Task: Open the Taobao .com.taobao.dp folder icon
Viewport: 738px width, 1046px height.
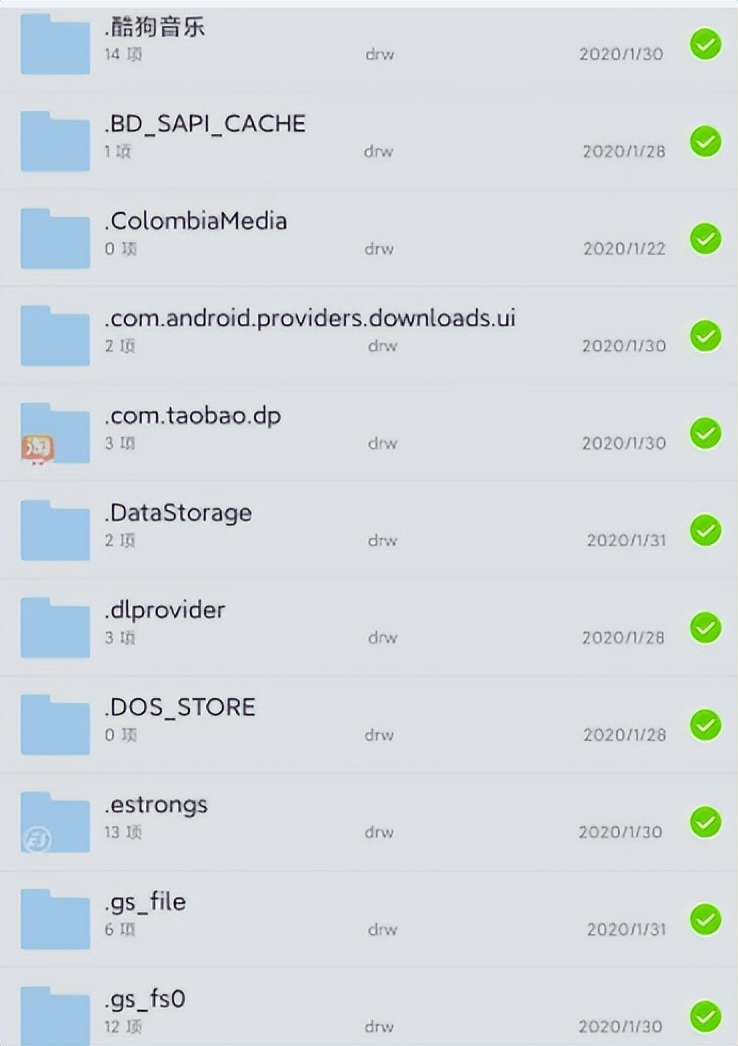Action: [55, 433]
